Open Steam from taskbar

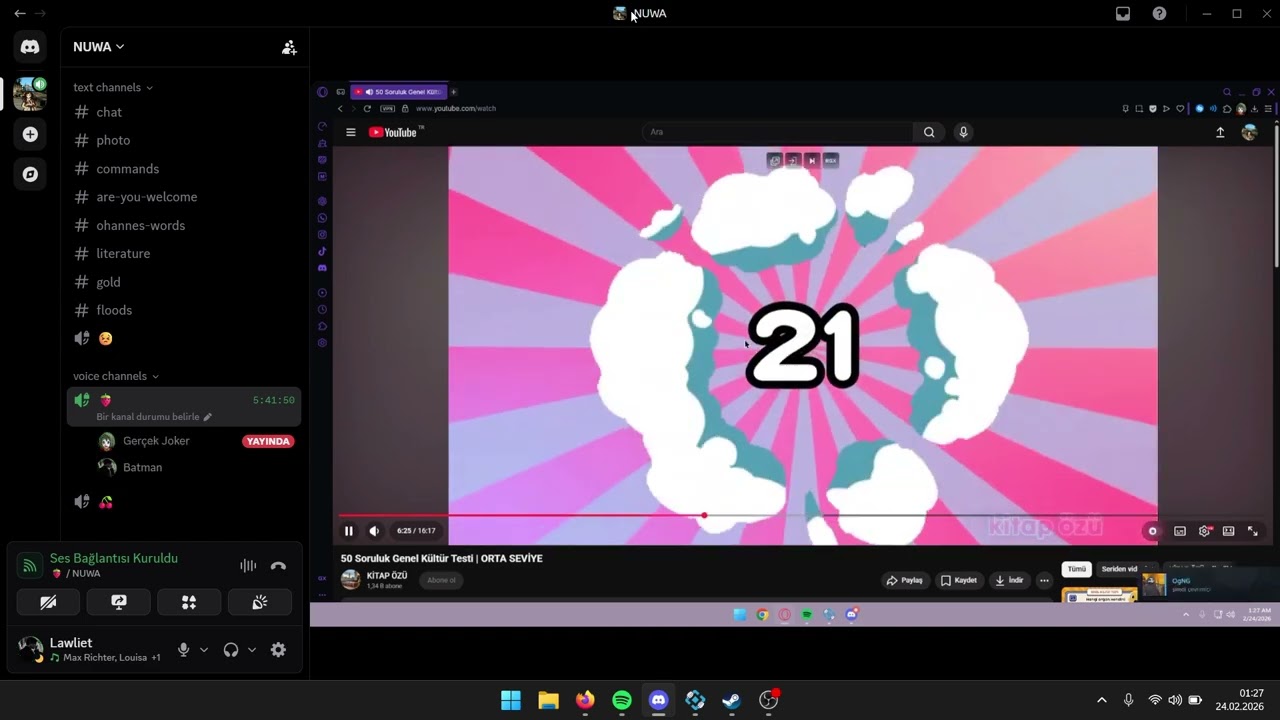[x=732, y=700]
